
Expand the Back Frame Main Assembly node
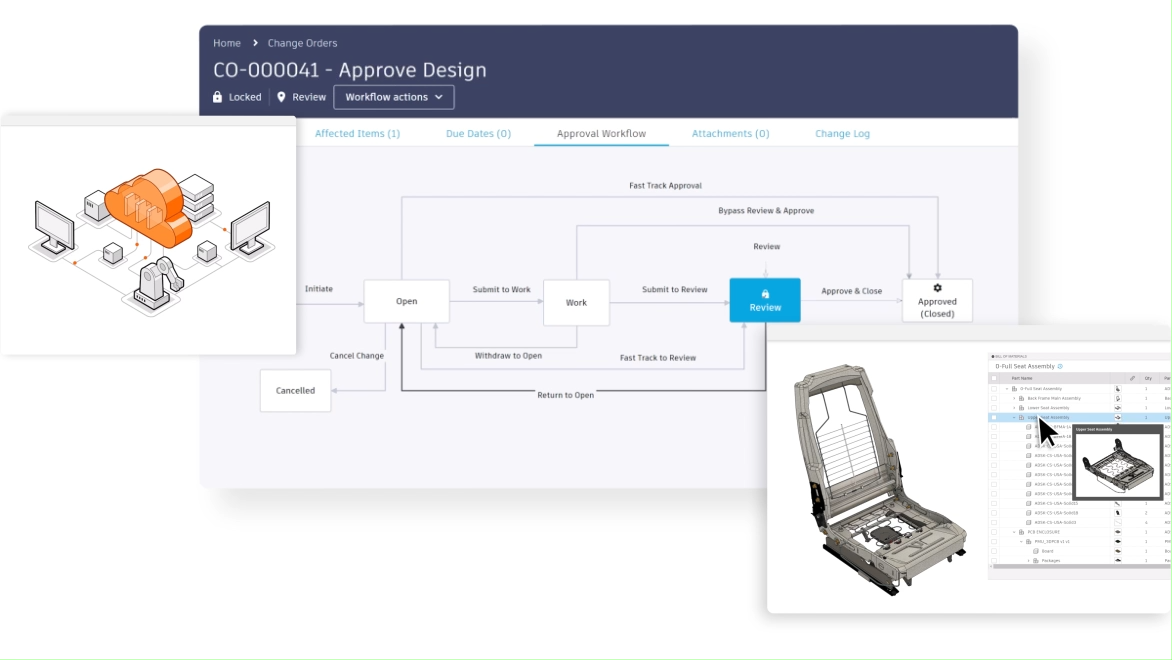(1014, 398)
